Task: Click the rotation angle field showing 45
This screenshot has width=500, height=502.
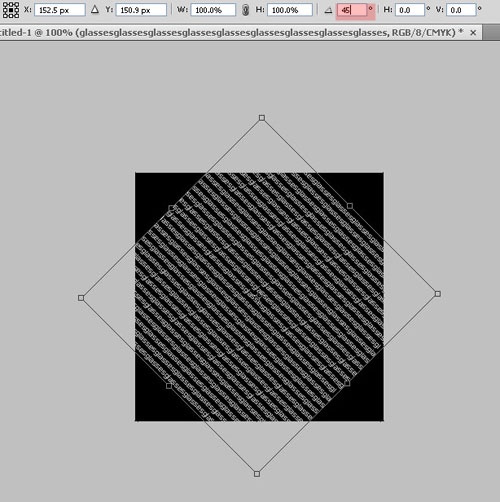Action: tap(352, 10)
